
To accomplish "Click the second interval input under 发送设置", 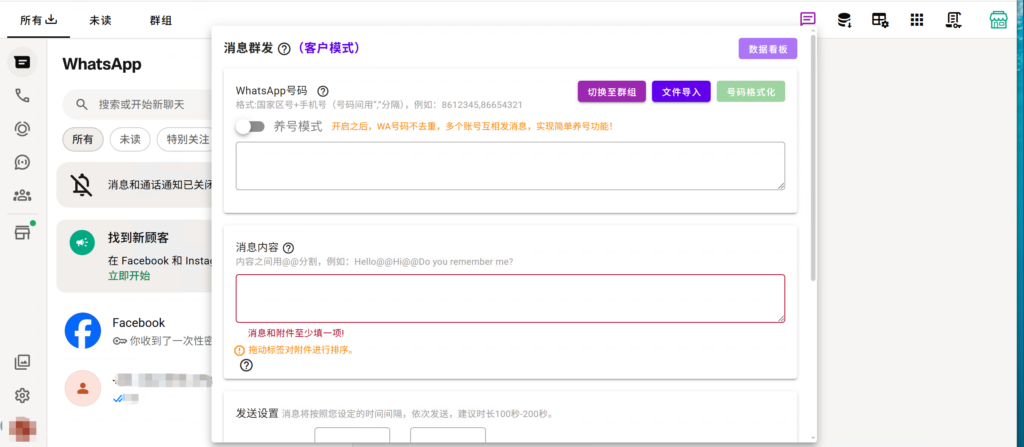I will pos(448,435).
